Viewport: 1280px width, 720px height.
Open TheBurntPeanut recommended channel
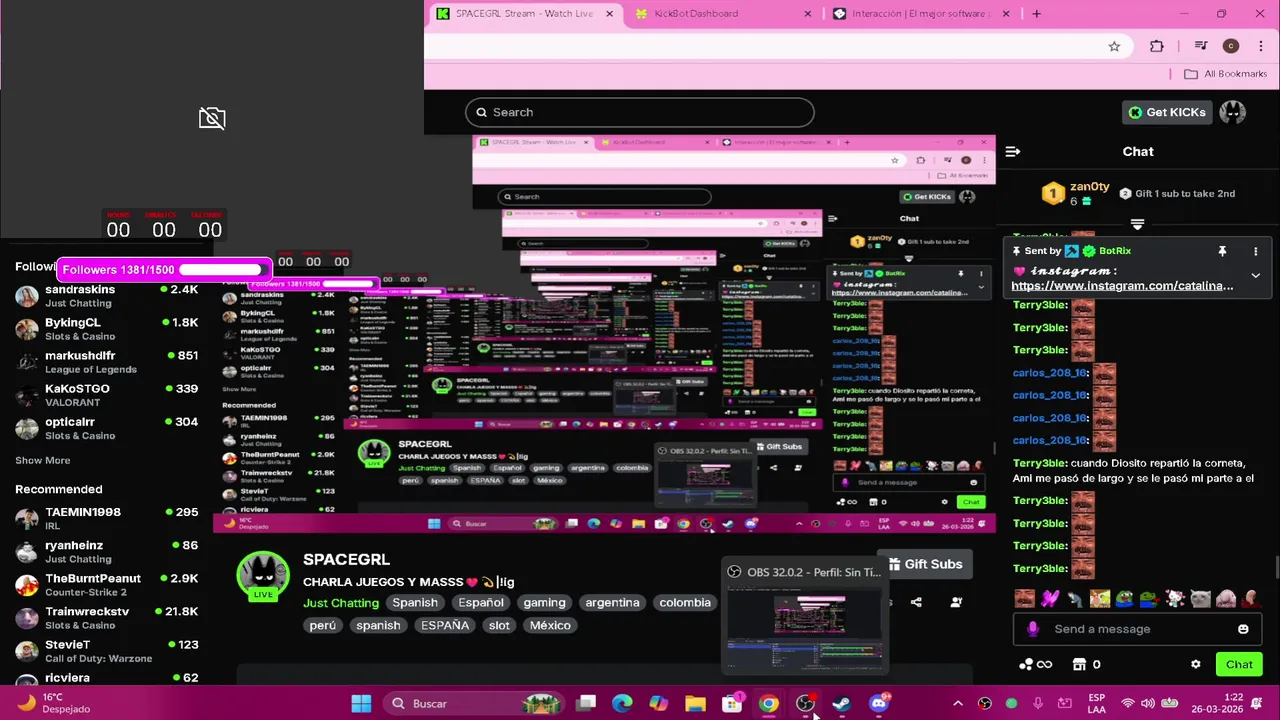coord(106,585)
